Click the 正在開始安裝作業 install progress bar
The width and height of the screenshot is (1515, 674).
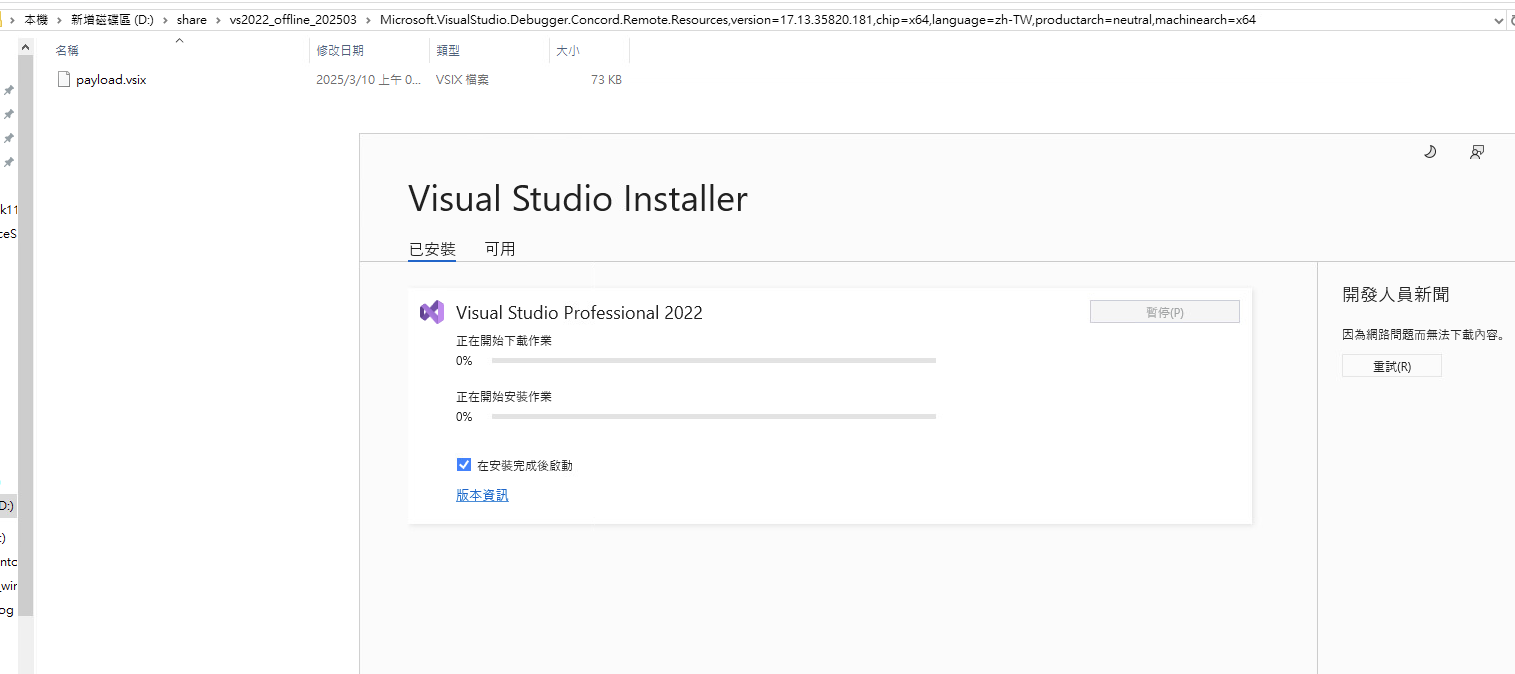714,416
